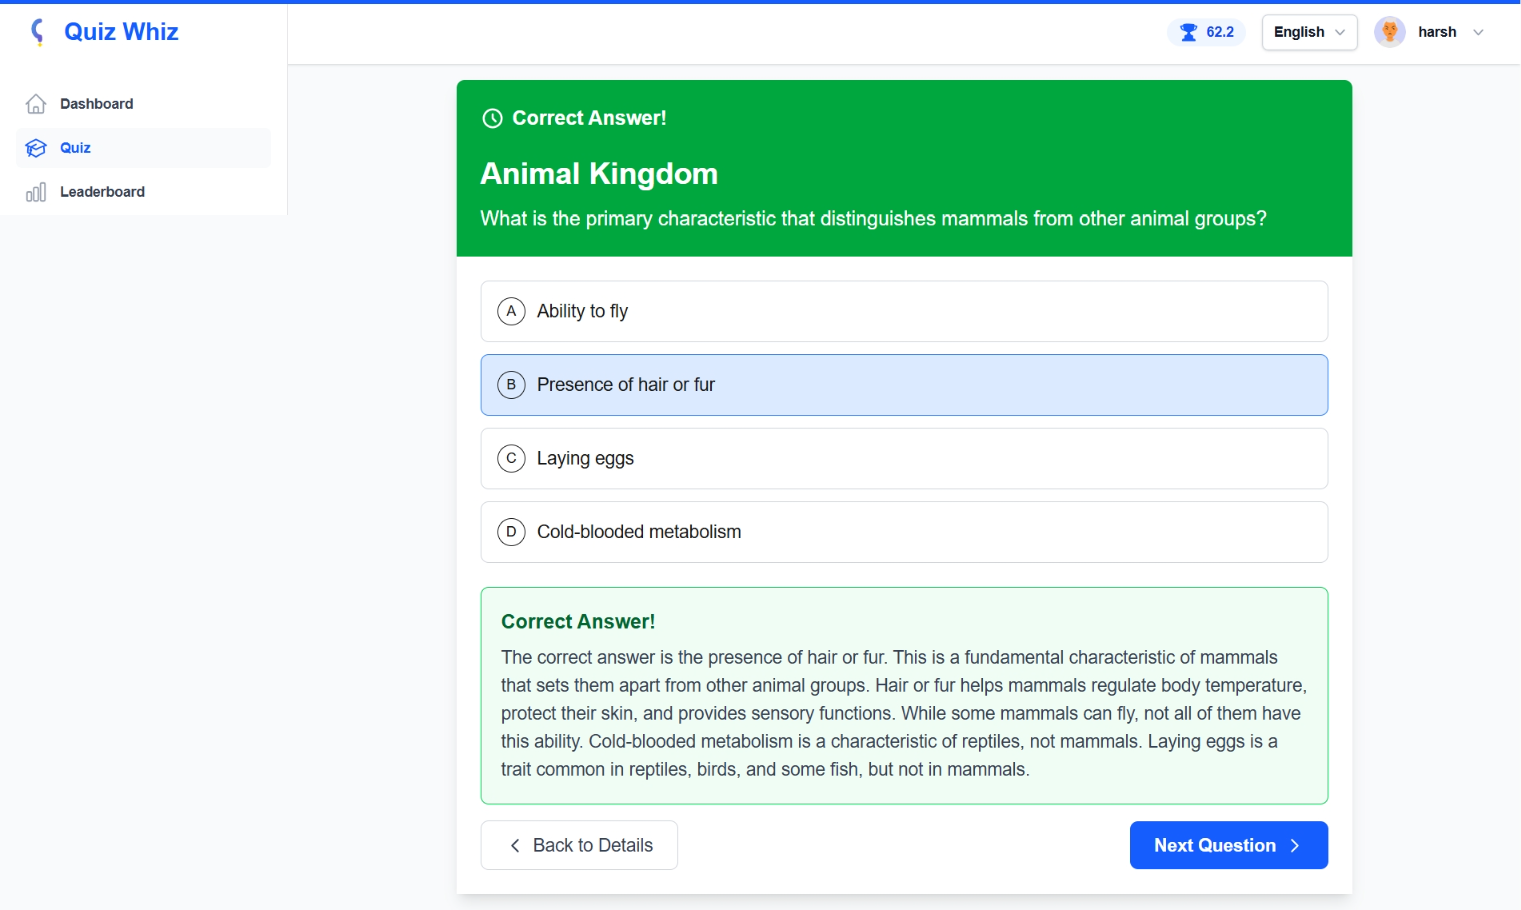Click the arrow icon in Next Question
Image resolution: width=1521 pixels, height=910 pixels.
point(1295,846)
